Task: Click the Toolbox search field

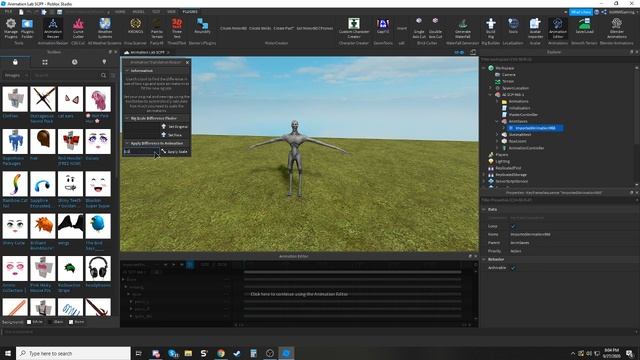Action: tap(65, 76)
